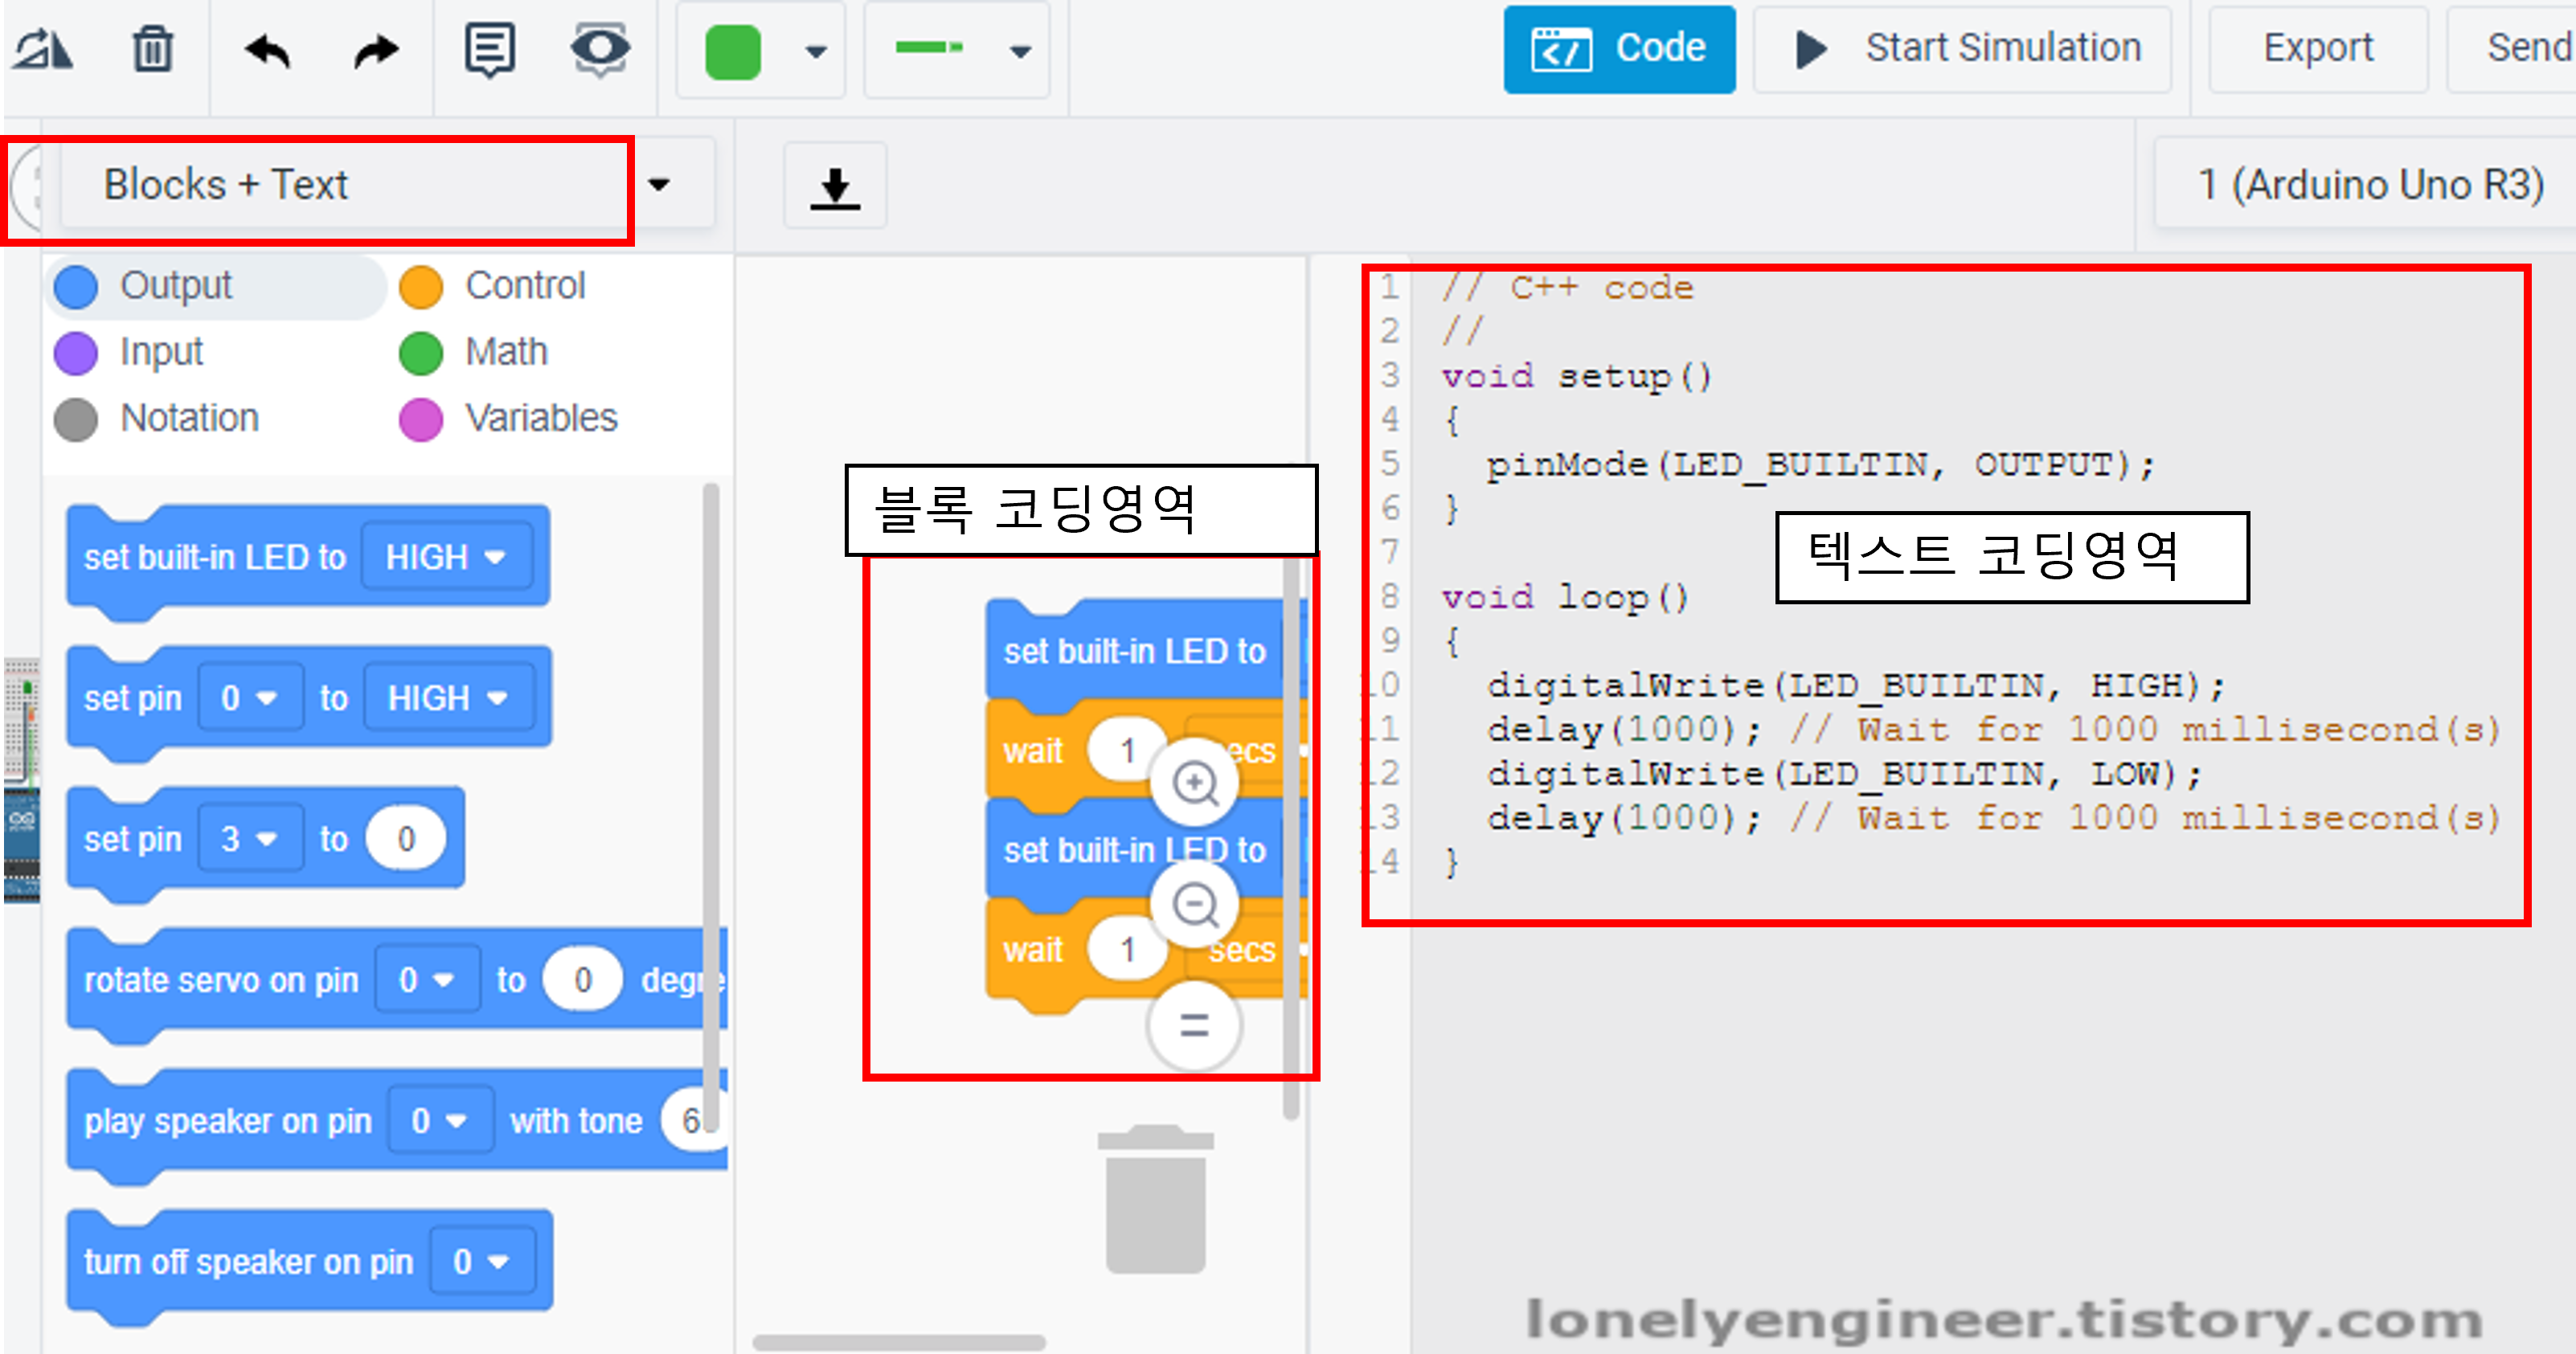Click the reset zoom equals icon
This screenshot has width=2576, height=1354.
[1194, 1025]
